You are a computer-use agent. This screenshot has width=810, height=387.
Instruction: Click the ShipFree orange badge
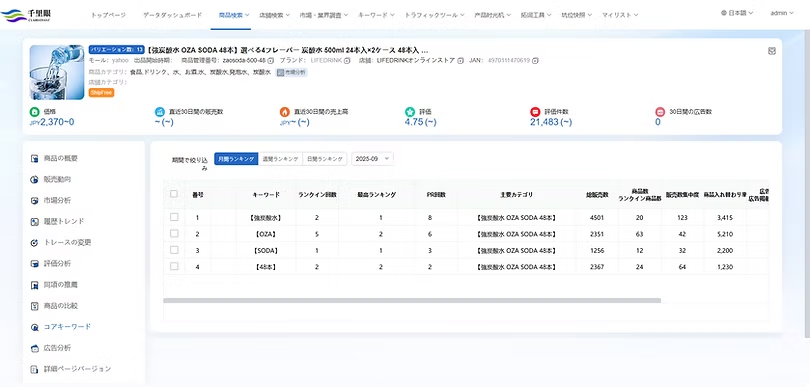pyautogui.click(x=101, y=92)
